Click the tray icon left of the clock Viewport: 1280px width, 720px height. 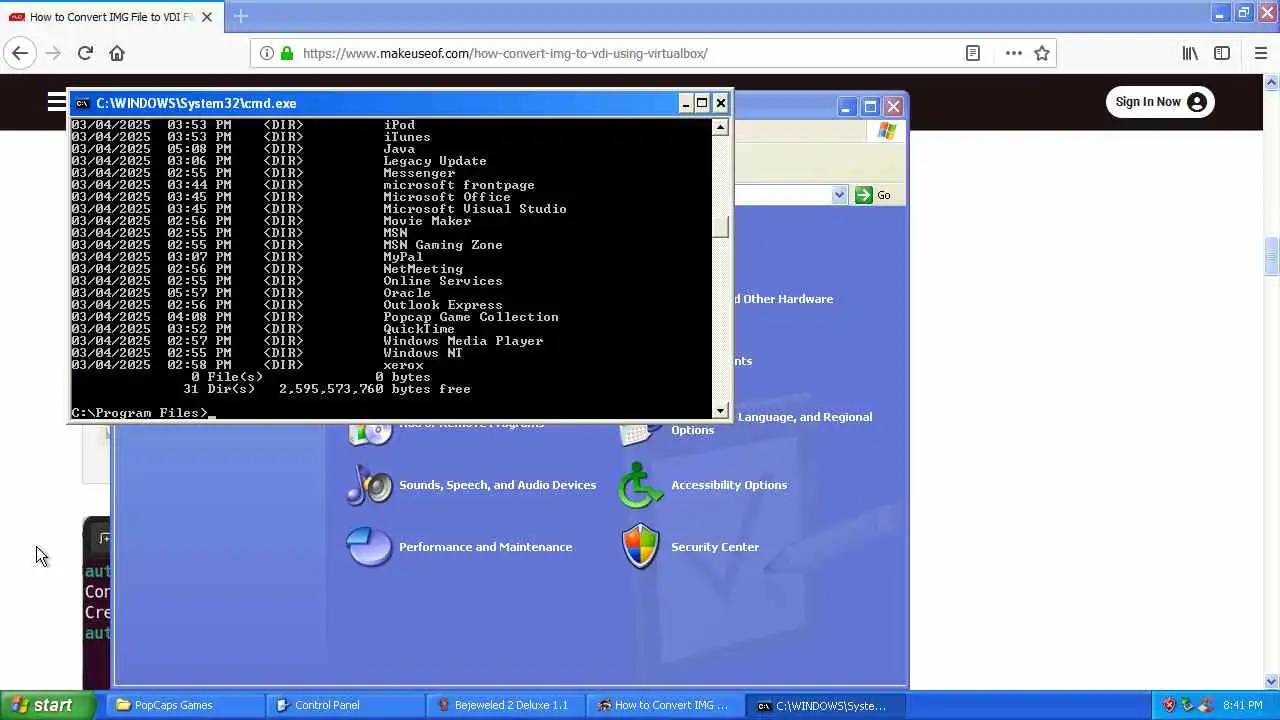[1206, 705]
